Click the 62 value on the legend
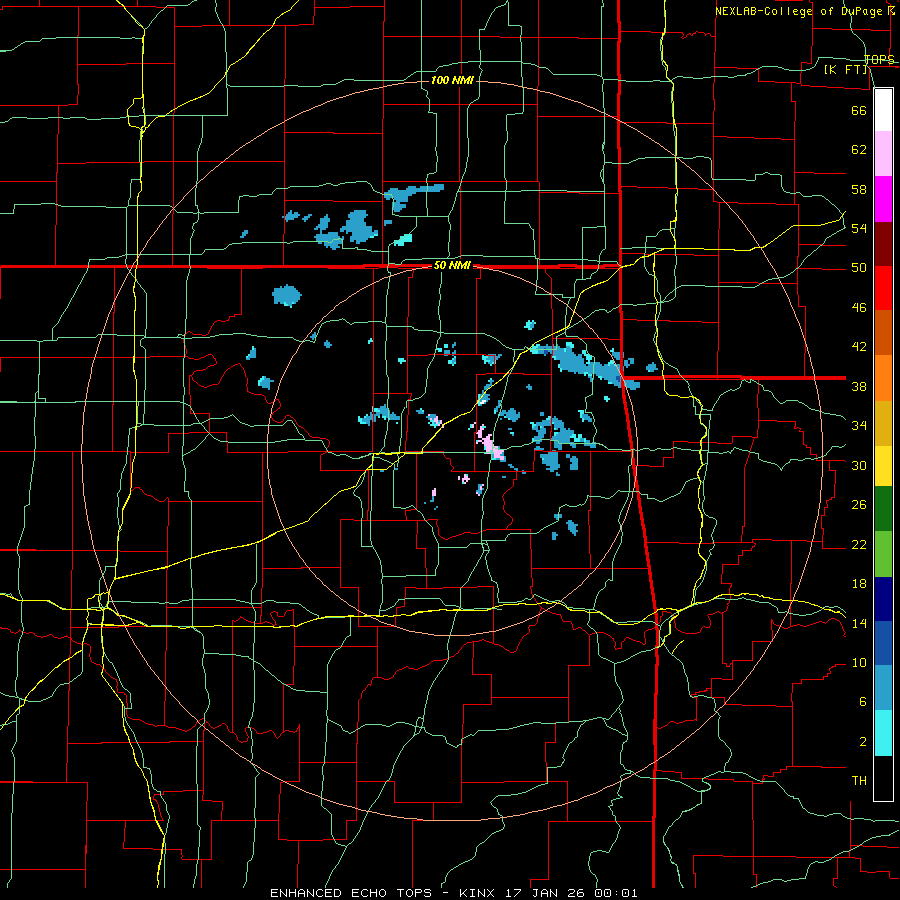The width and height of the screenshot is (900, 900). 859,150
